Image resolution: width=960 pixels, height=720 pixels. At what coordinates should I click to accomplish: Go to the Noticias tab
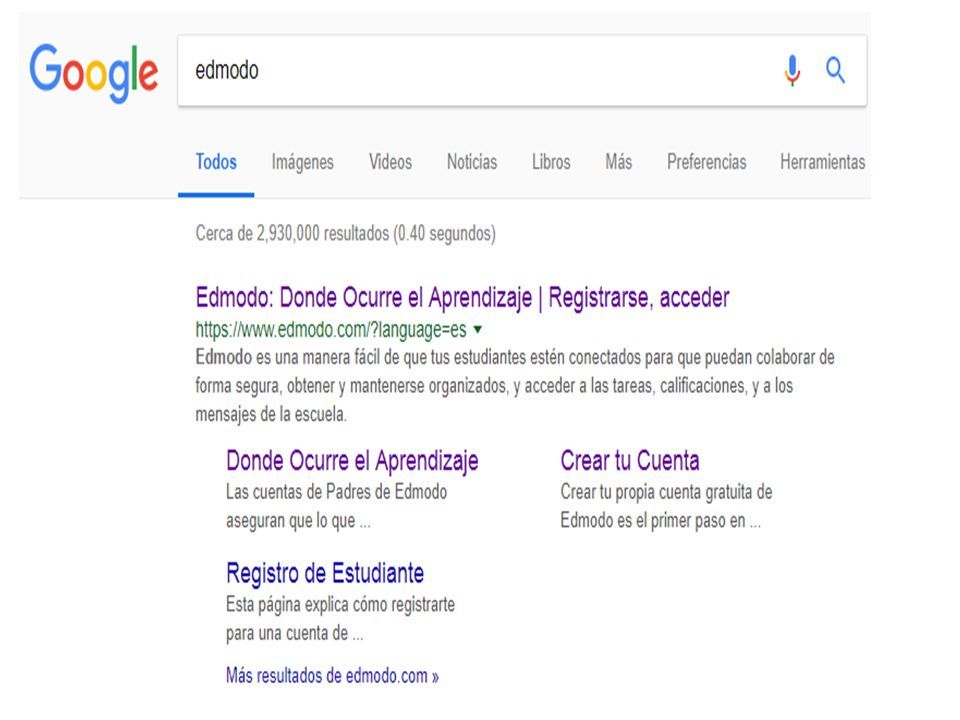[471, 162]
